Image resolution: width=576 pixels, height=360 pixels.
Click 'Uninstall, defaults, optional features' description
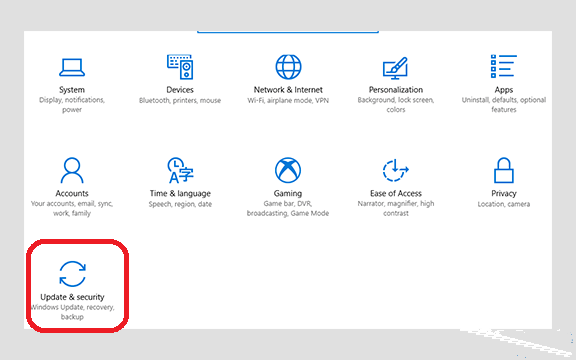point(504,105)
